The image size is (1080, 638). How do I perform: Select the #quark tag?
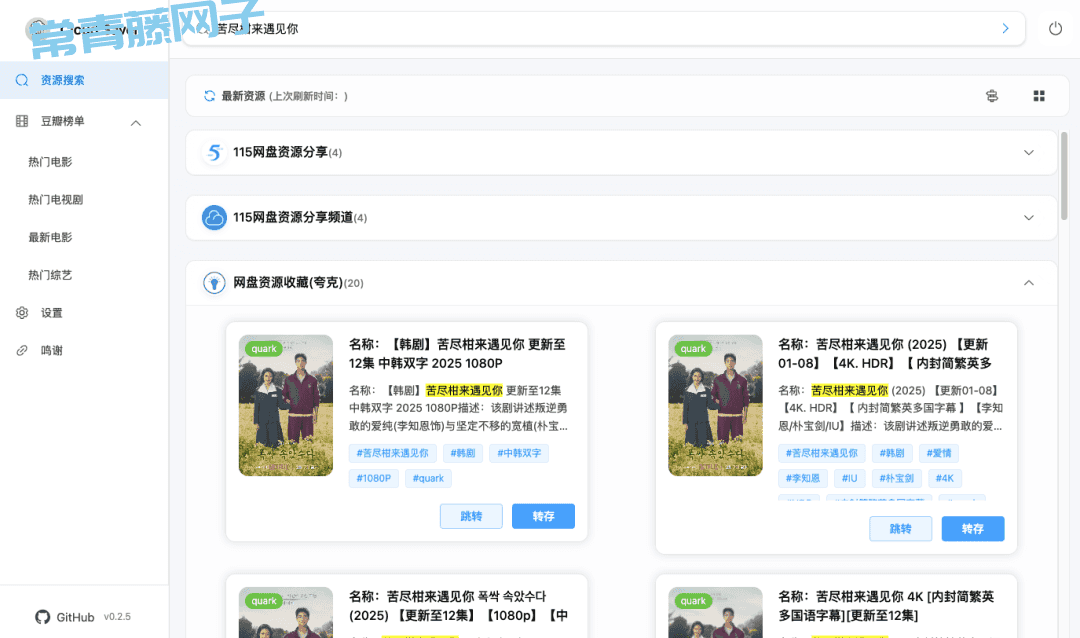pyautogui.click(x=428, y=478)
